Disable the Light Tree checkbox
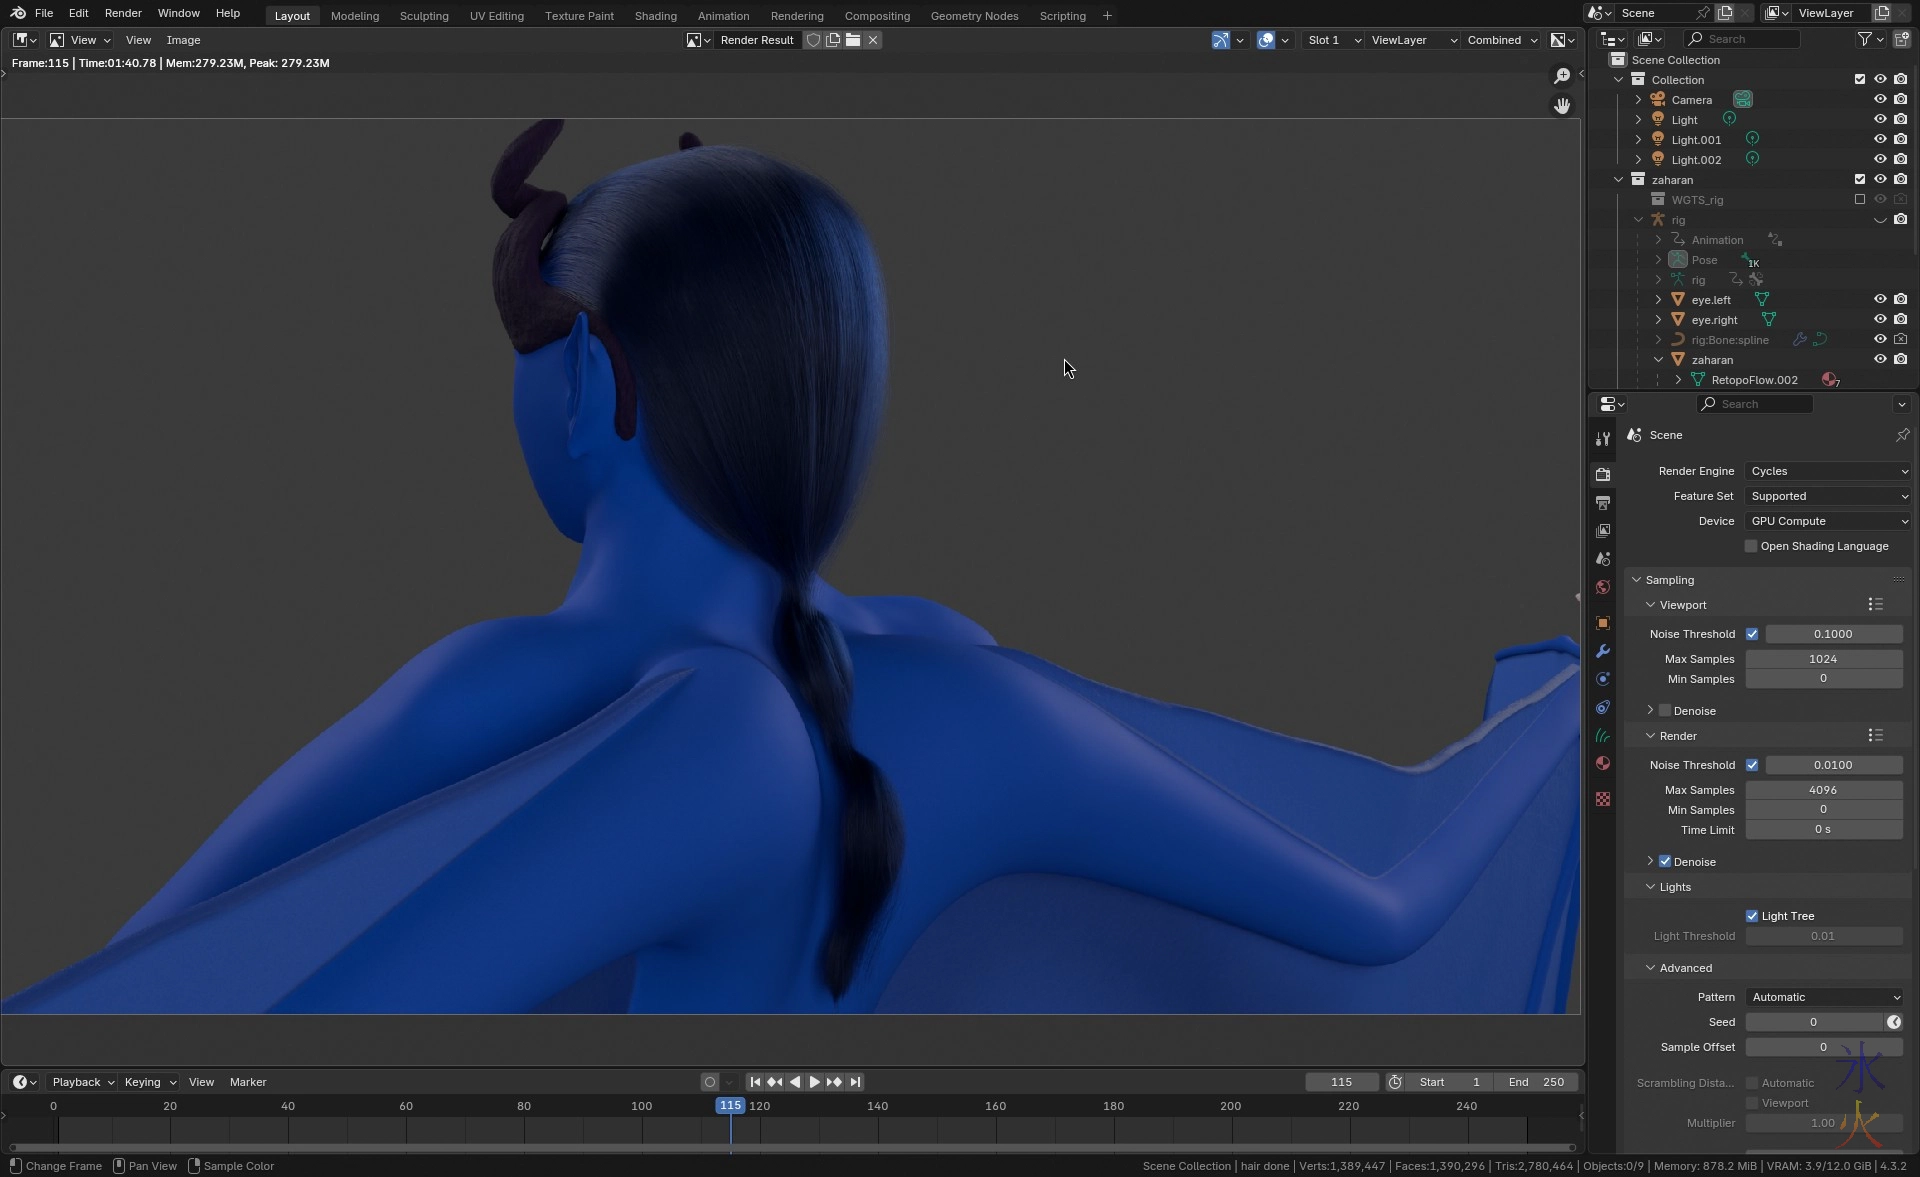 point(1752,916)
